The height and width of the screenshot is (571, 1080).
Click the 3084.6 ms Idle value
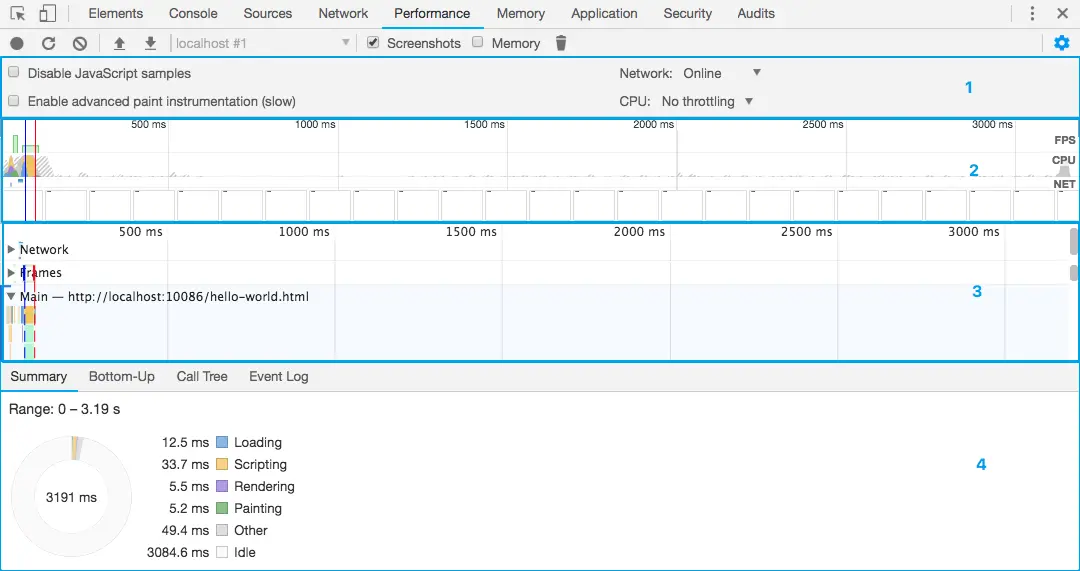[x=178, y=552]
